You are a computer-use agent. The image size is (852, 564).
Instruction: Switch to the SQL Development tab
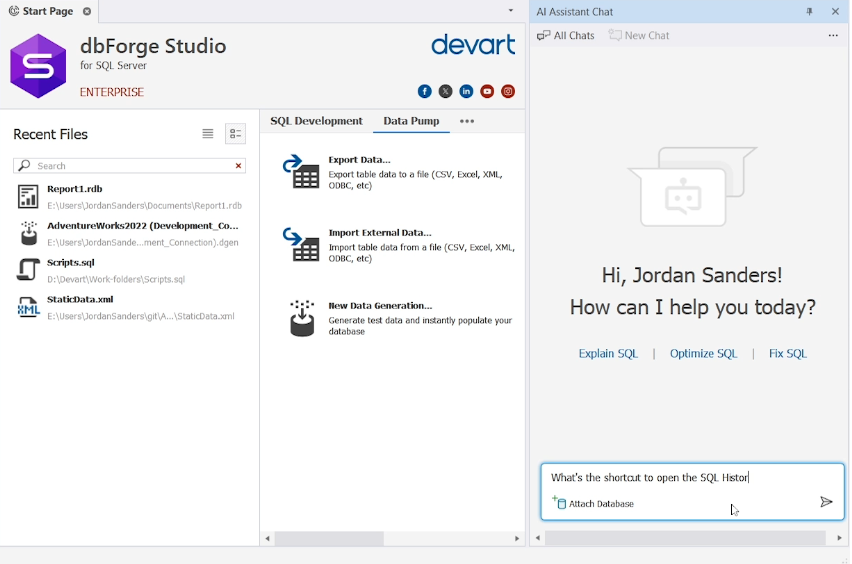pyautogui.click(x=316, y=121)
